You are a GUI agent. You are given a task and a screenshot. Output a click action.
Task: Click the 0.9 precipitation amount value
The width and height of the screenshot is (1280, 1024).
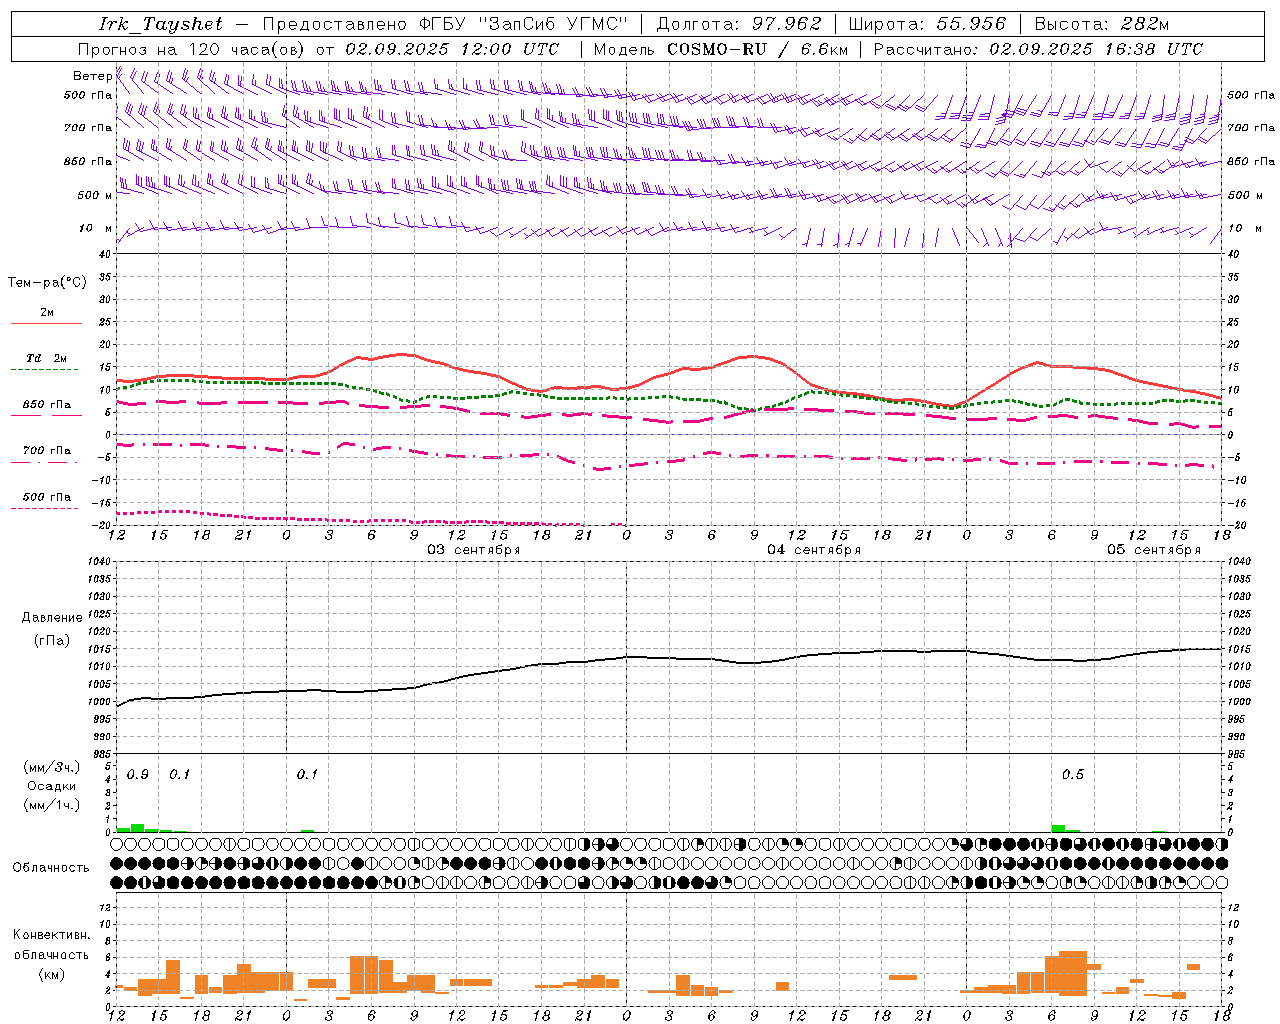coord(138,775)
